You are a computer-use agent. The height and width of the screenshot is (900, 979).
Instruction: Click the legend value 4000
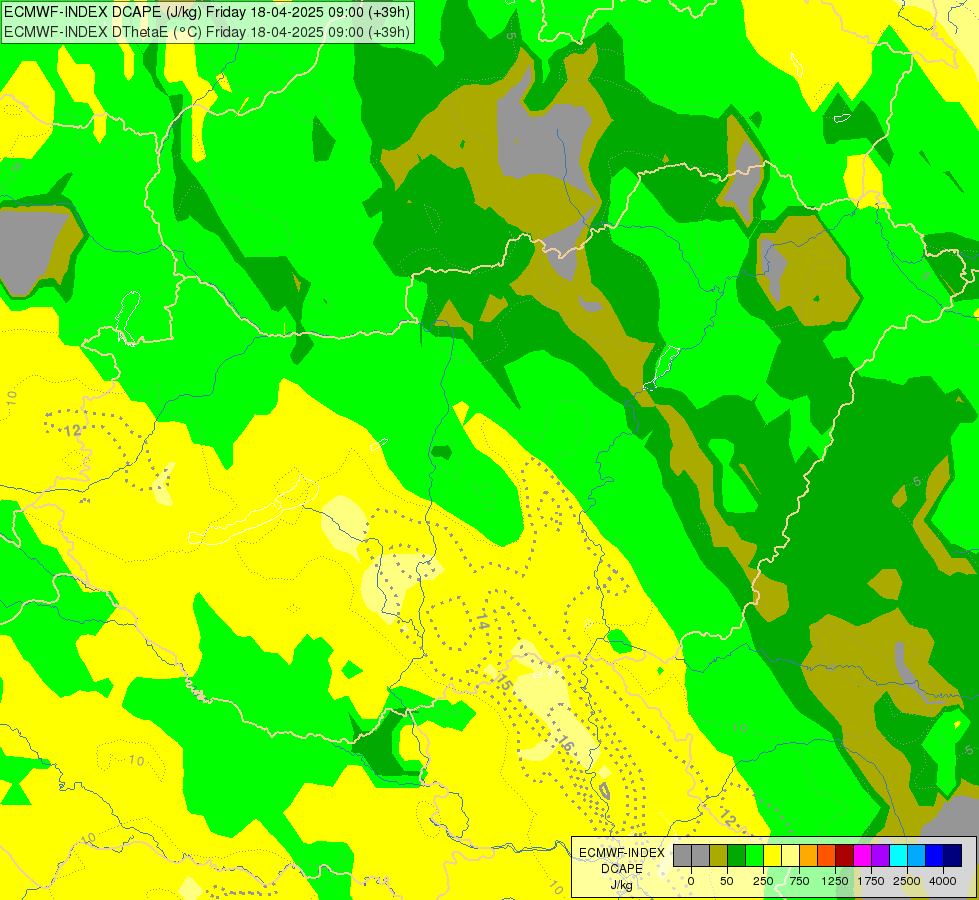[943, 881]
